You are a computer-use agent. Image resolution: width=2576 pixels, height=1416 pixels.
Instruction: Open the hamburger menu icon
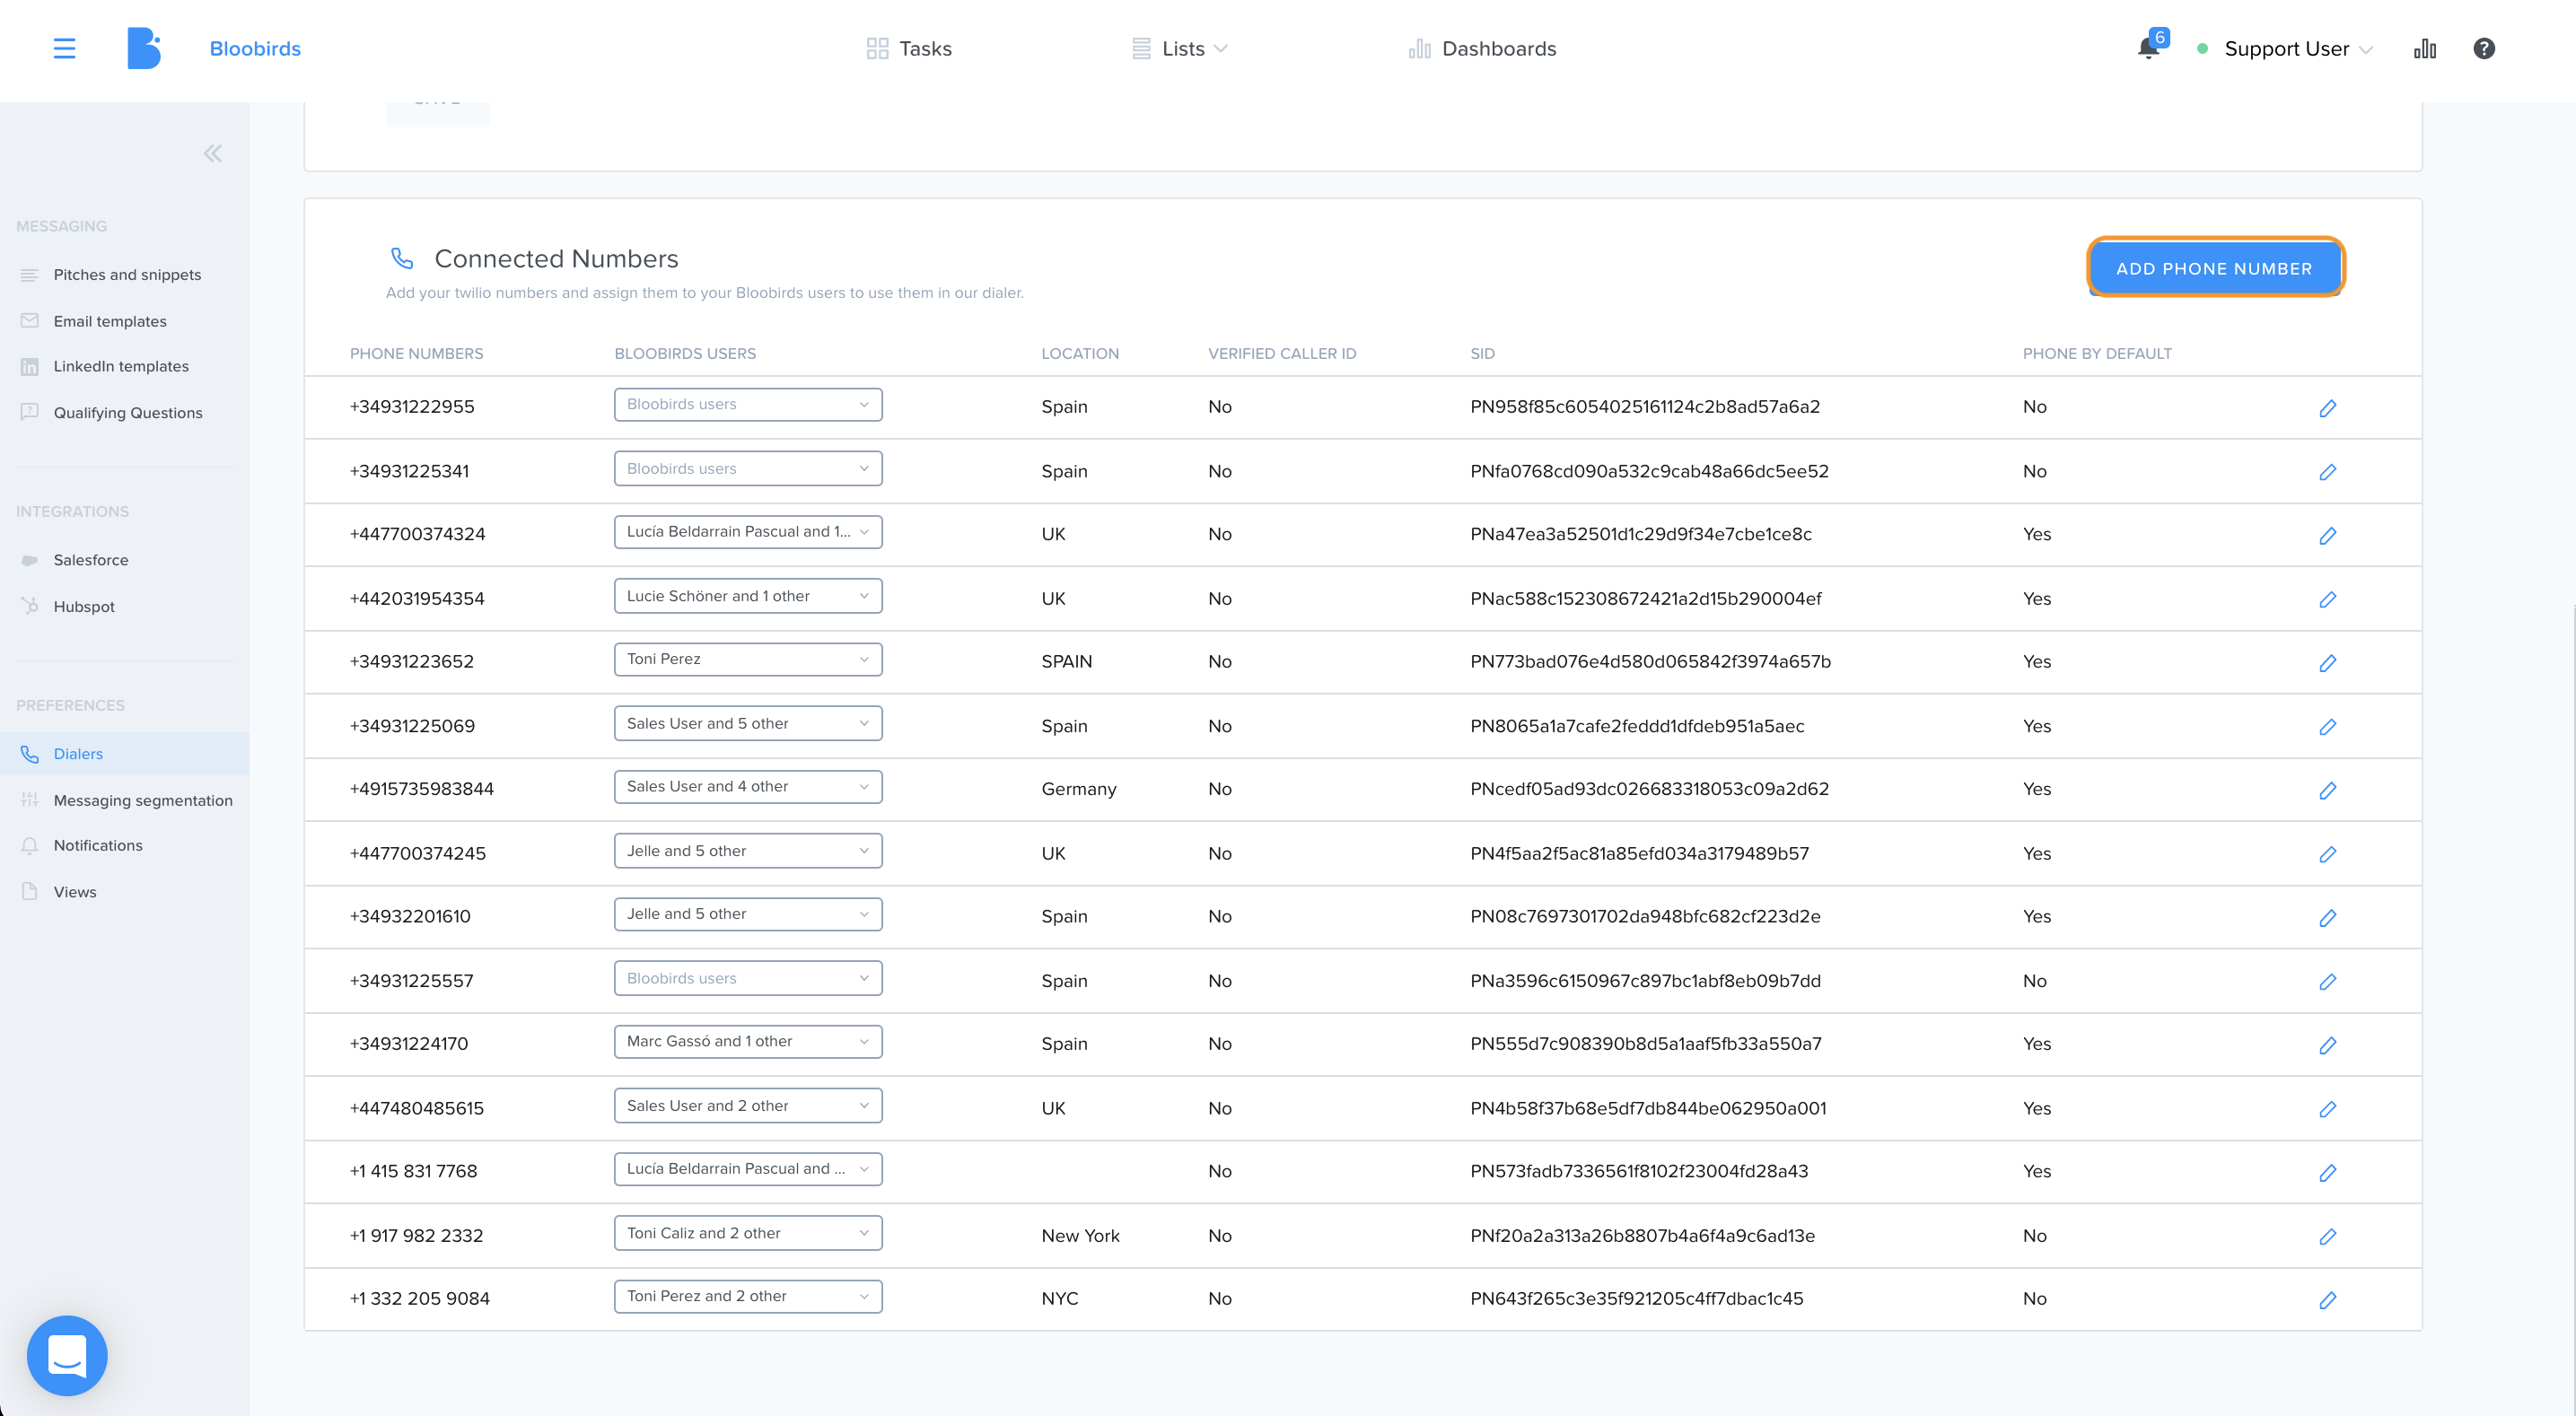click(64, 48)
